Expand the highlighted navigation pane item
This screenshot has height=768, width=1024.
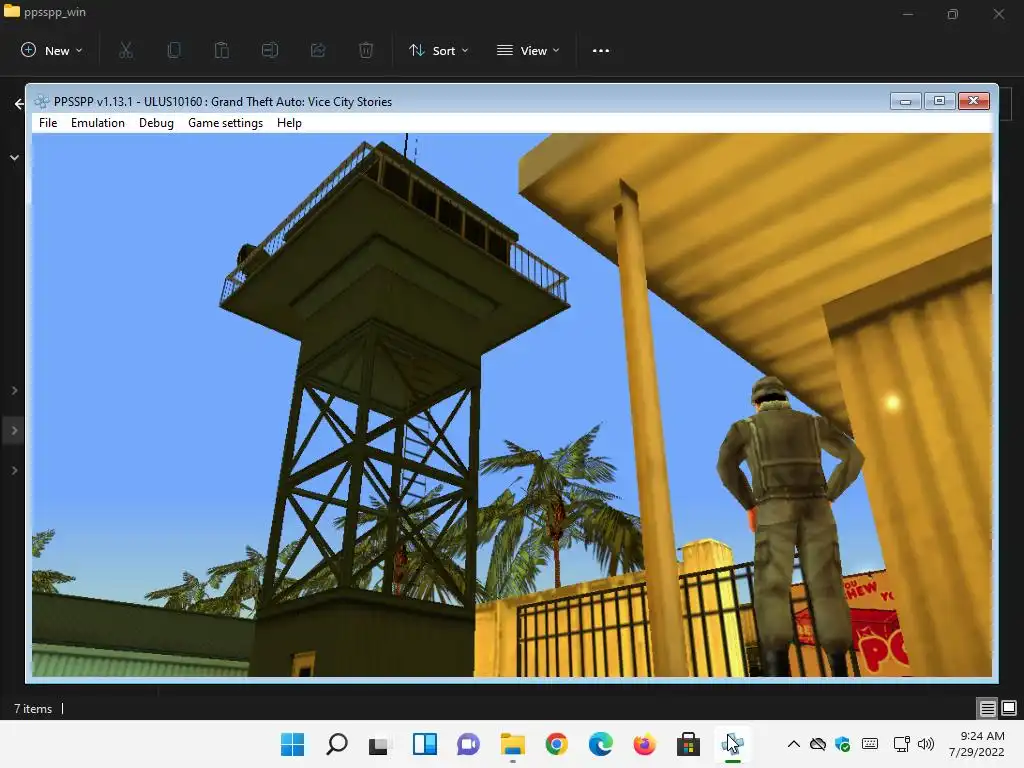coord(14,430)
